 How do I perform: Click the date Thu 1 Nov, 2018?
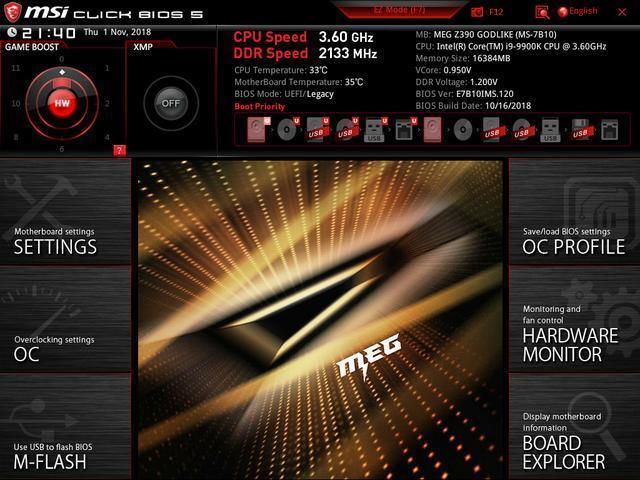(117, 32)
